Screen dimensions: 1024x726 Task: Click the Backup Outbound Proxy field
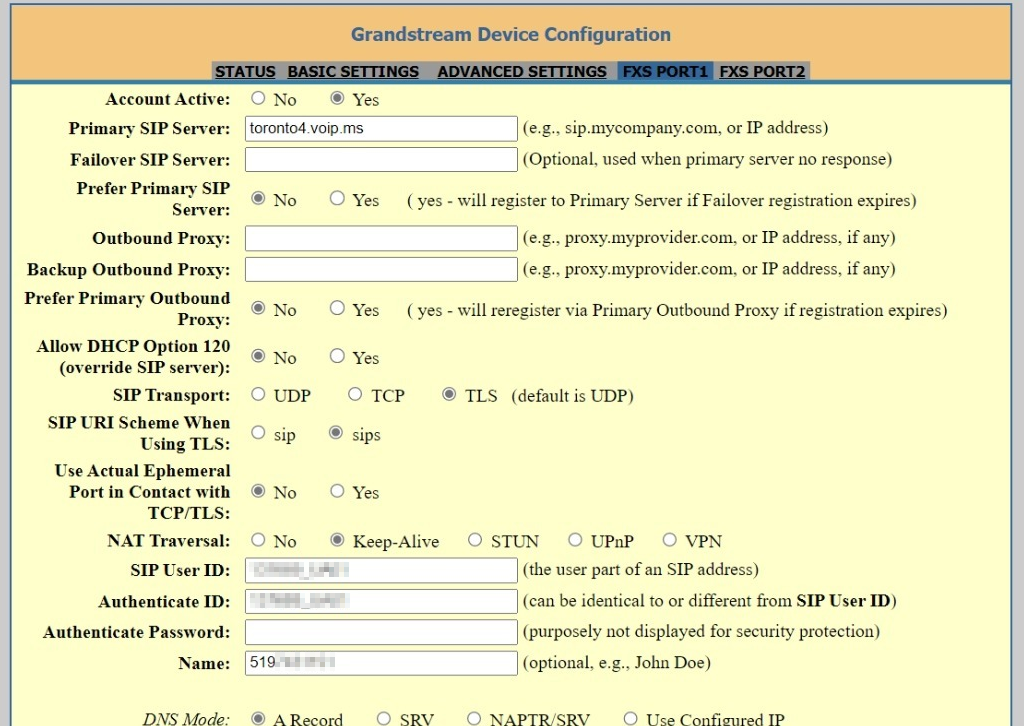coord(381,270)
